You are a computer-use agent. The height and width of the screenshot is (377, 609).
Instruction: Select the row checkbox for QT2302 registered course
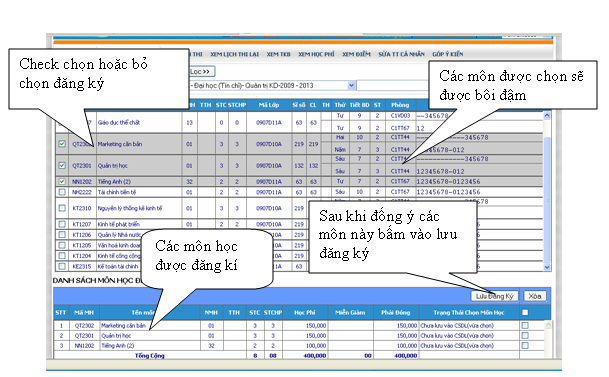tap(525, 325)
